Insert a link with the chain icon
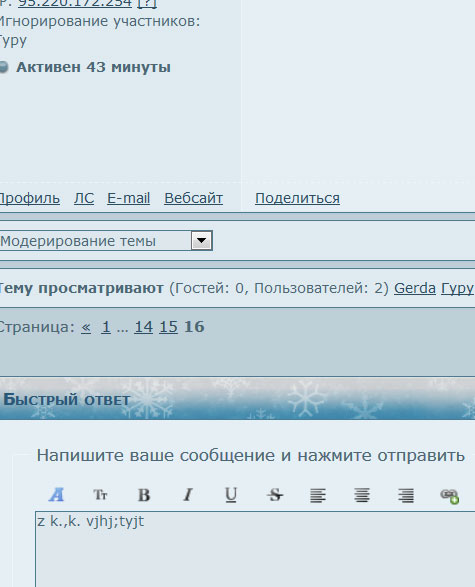Viewport: 475px width, 587px height. 450,496
